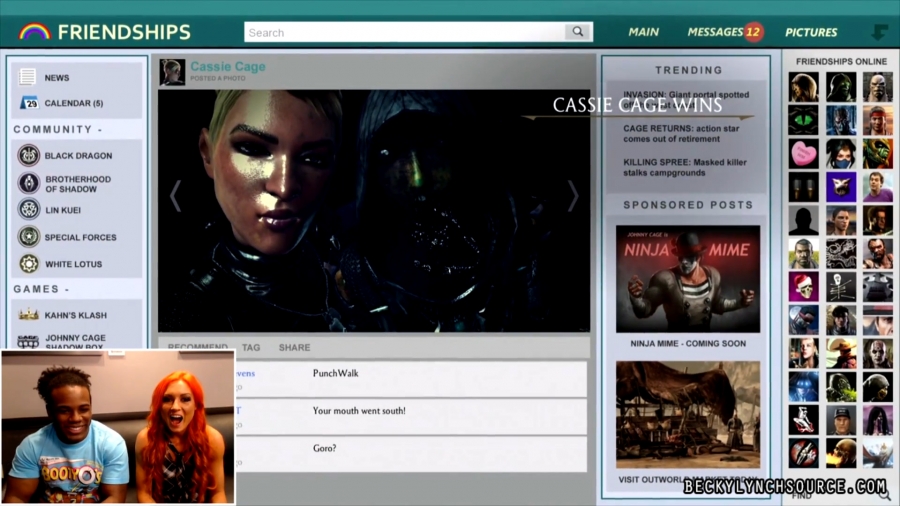Click the Share link under the photo

[x=294, y=348]
